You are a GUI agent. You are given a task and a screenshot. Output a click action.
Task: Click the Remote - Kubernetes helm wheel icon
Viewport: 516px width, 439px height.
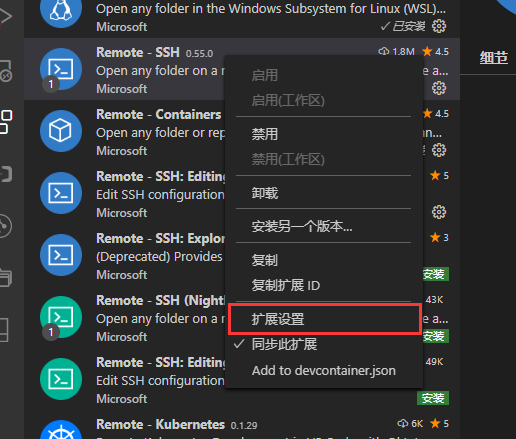[x=61, y=430]
